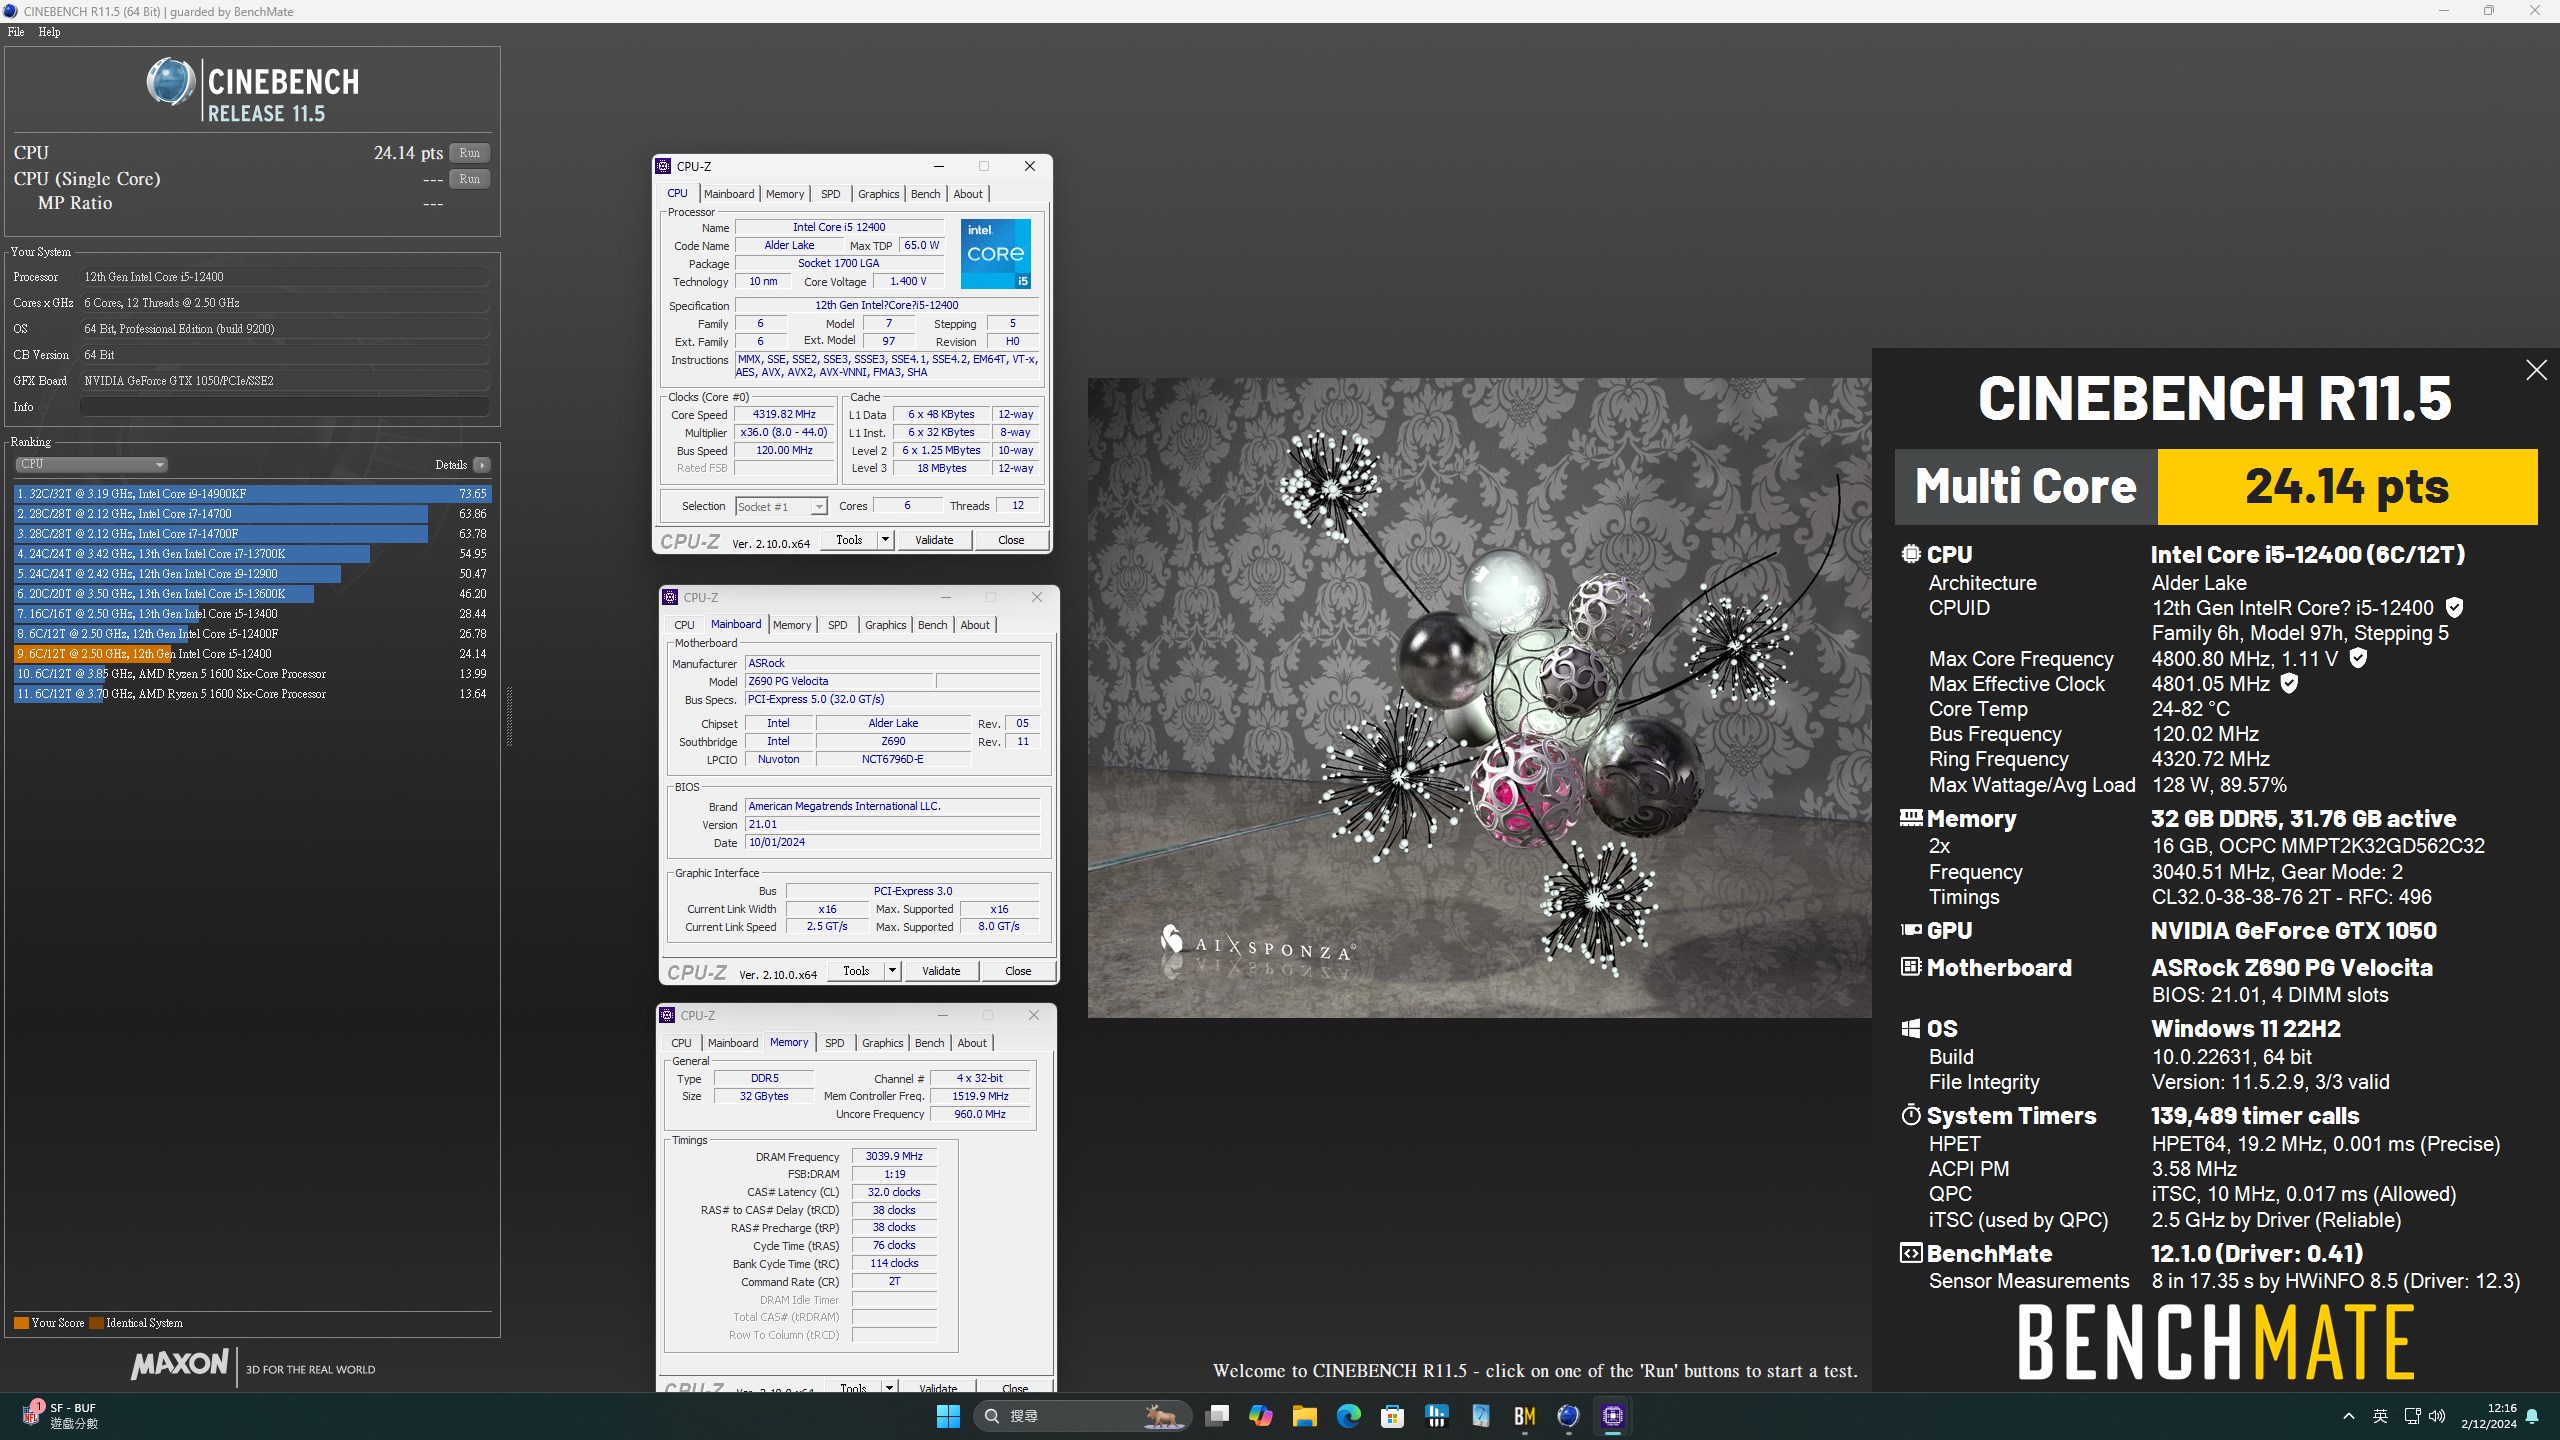Expand the ranking Details arrow button
Screen dimensions: 2560x1440
tap(482, 465)
